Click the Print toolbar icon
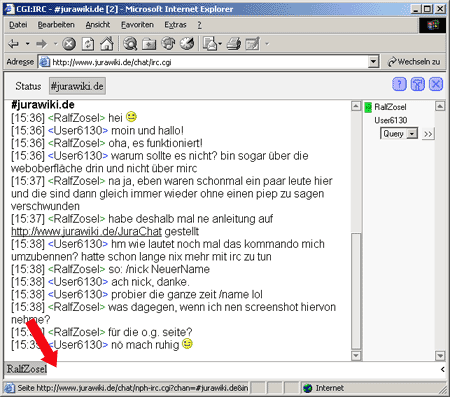This screenshot has height=397, width=450. click(x=234, y=44)
